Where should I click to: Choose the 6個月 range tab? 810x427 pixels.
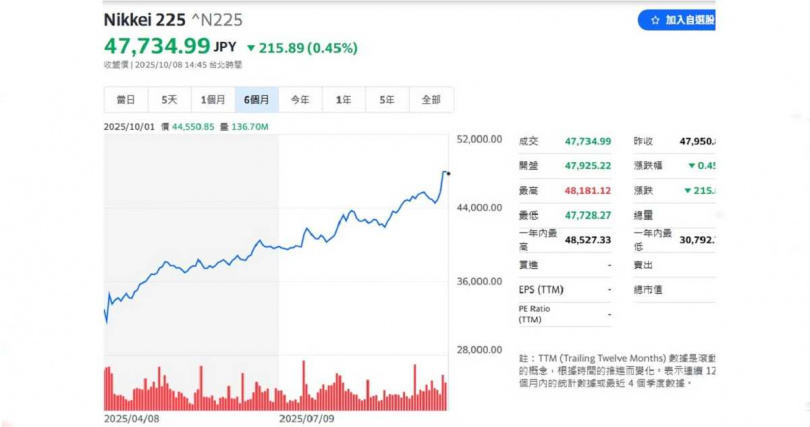click(x=257, y=100)
